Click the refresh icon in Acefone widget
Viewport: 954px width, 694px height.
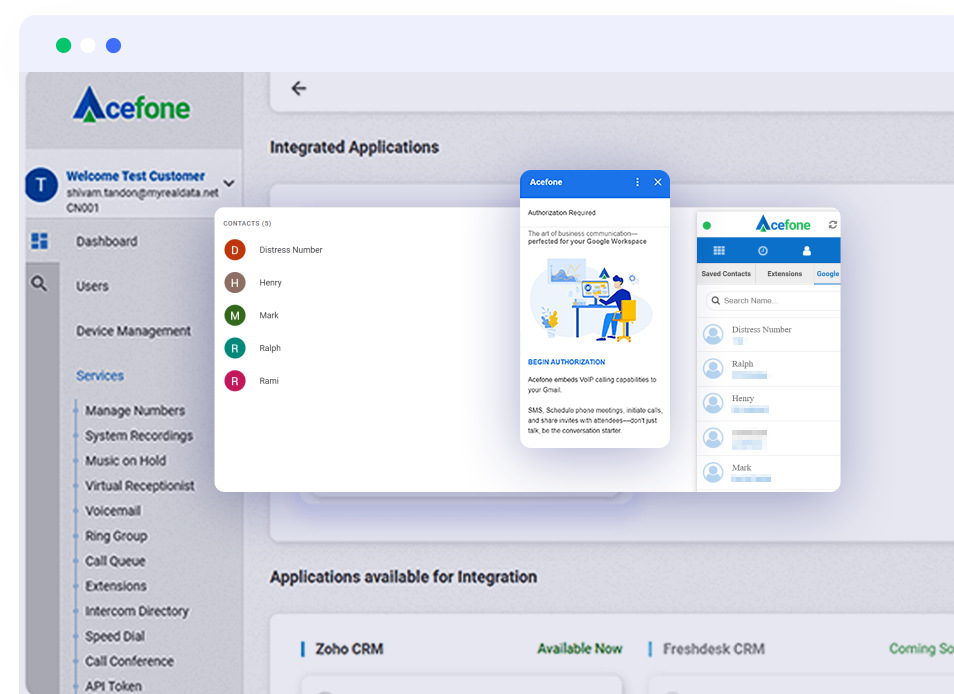(833, 225)
